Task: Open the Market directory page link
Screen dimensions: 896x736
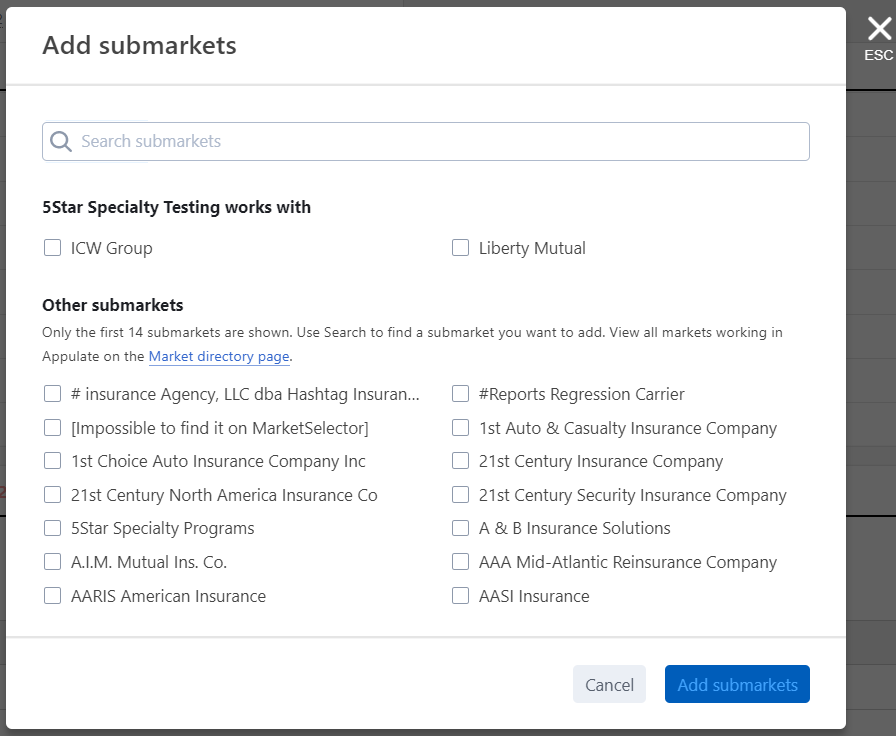Action: pos(219,357)
